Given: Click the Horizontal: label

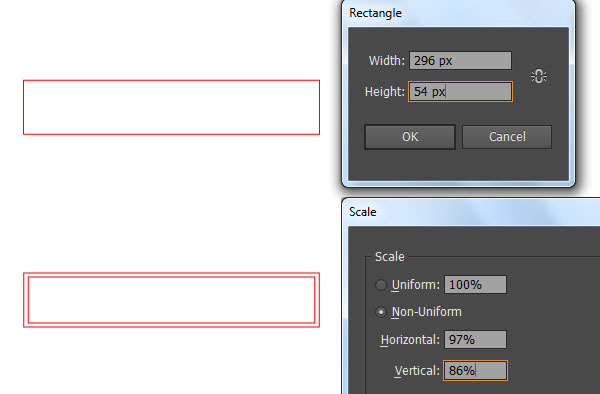Looking at the screenshot, I should coord(410,340).
